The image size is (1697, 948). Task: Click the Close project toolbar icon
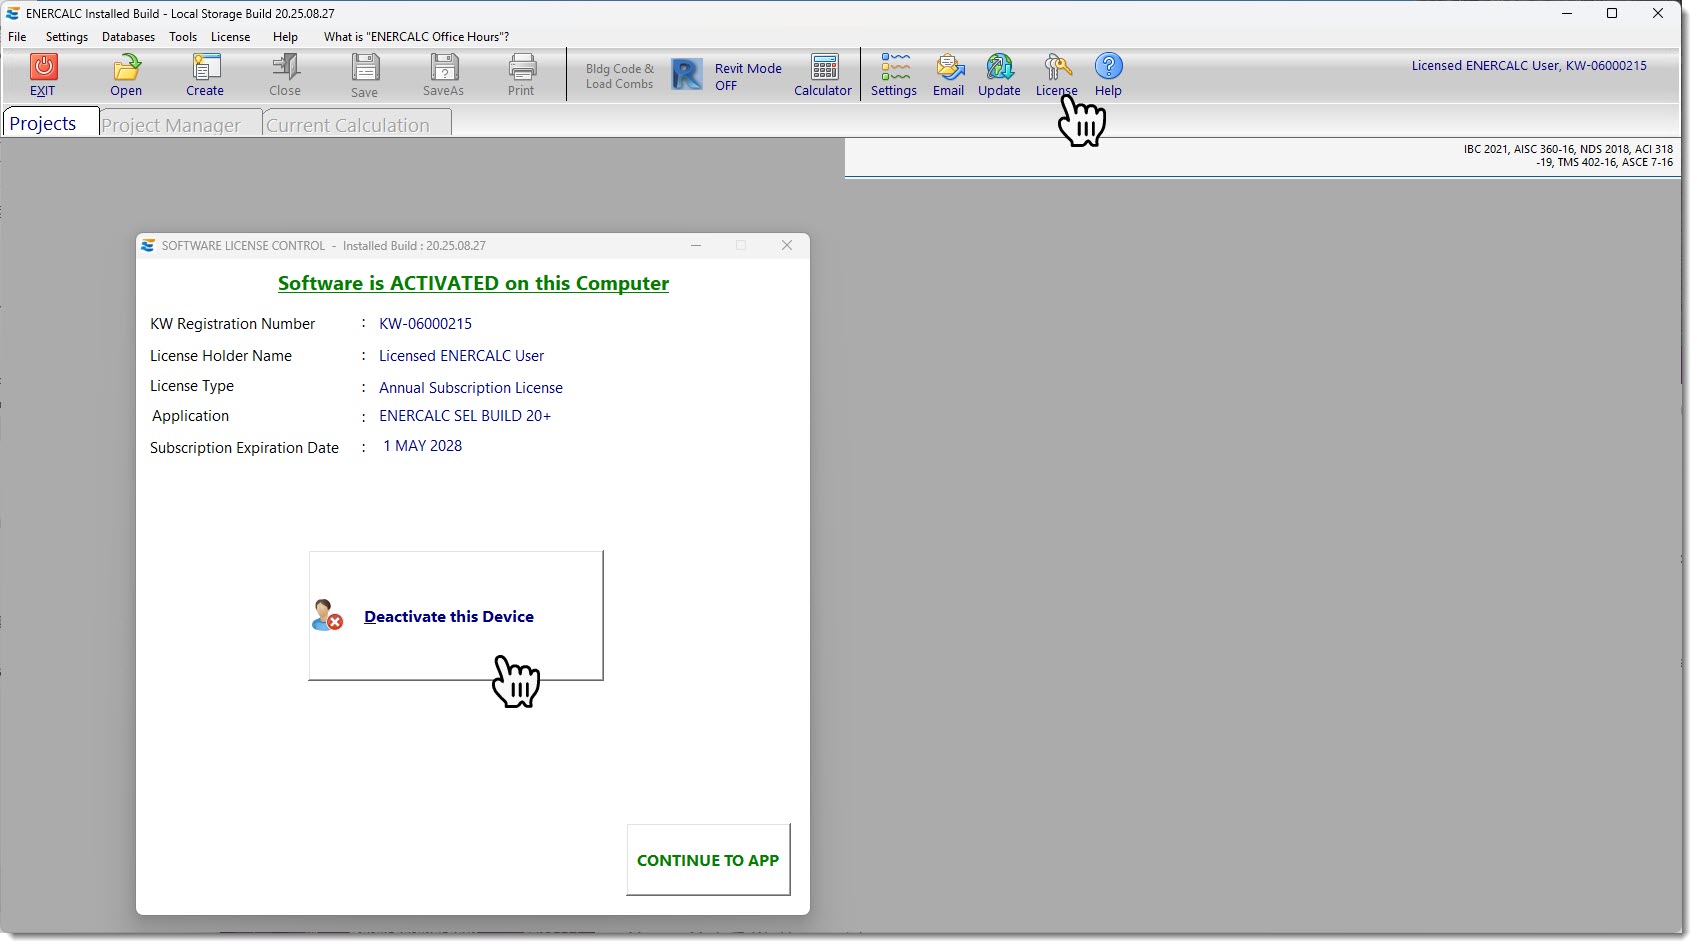tap(285, 67)
